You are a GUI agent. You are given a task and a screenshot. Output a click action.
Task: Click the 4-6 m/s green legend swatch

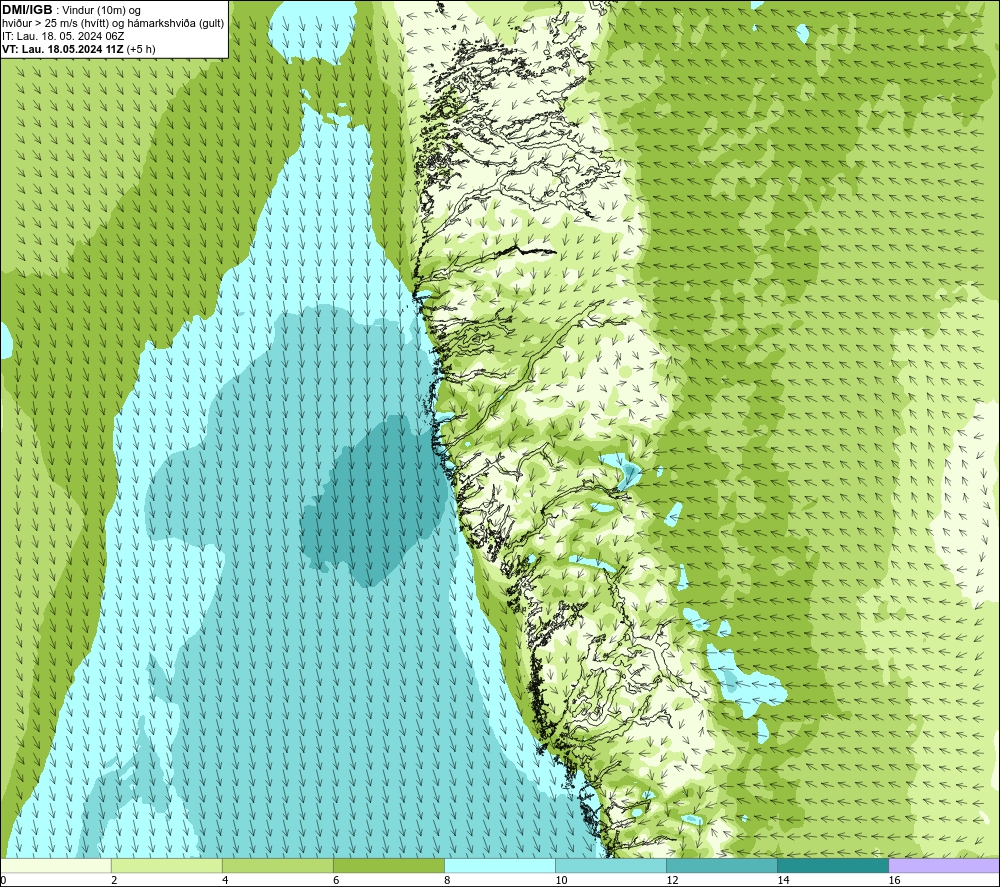pyautogui.click(x=278, y=866)
